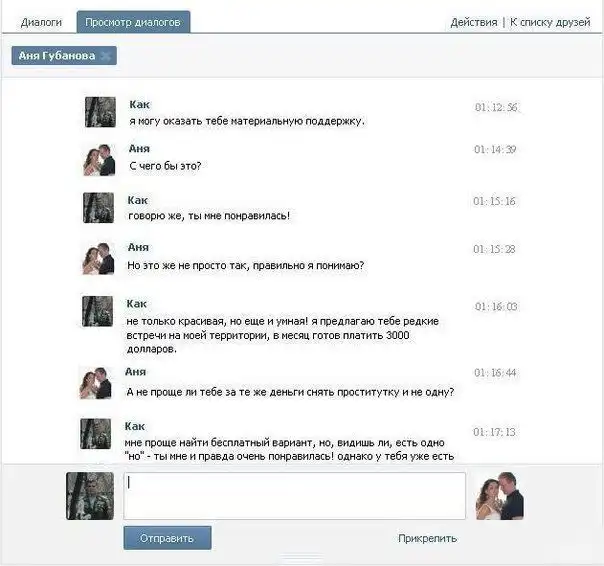This screenshot has width=604, height=566.
Task: Switch to the Диалоги tab
Action: (41, 22)
